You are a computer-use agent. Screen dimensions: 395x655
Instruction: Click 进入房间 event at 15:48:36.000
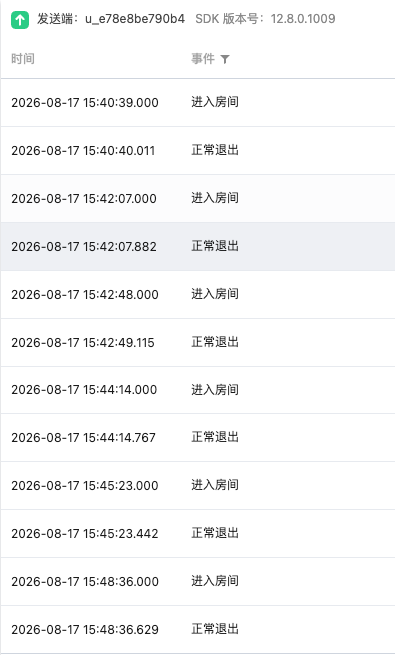[215, 581]
